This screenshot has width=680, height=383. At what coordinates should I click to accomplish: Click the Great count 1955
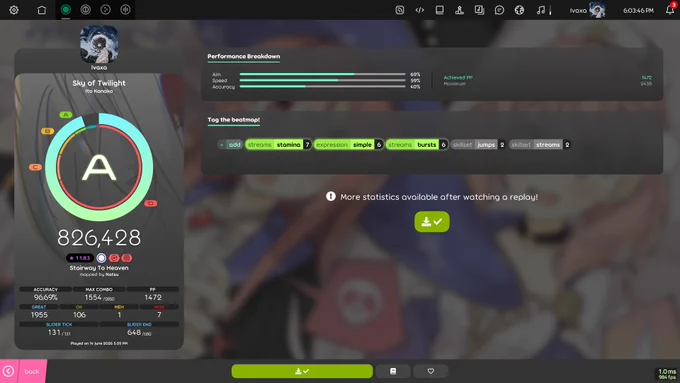tap(39, 315)
